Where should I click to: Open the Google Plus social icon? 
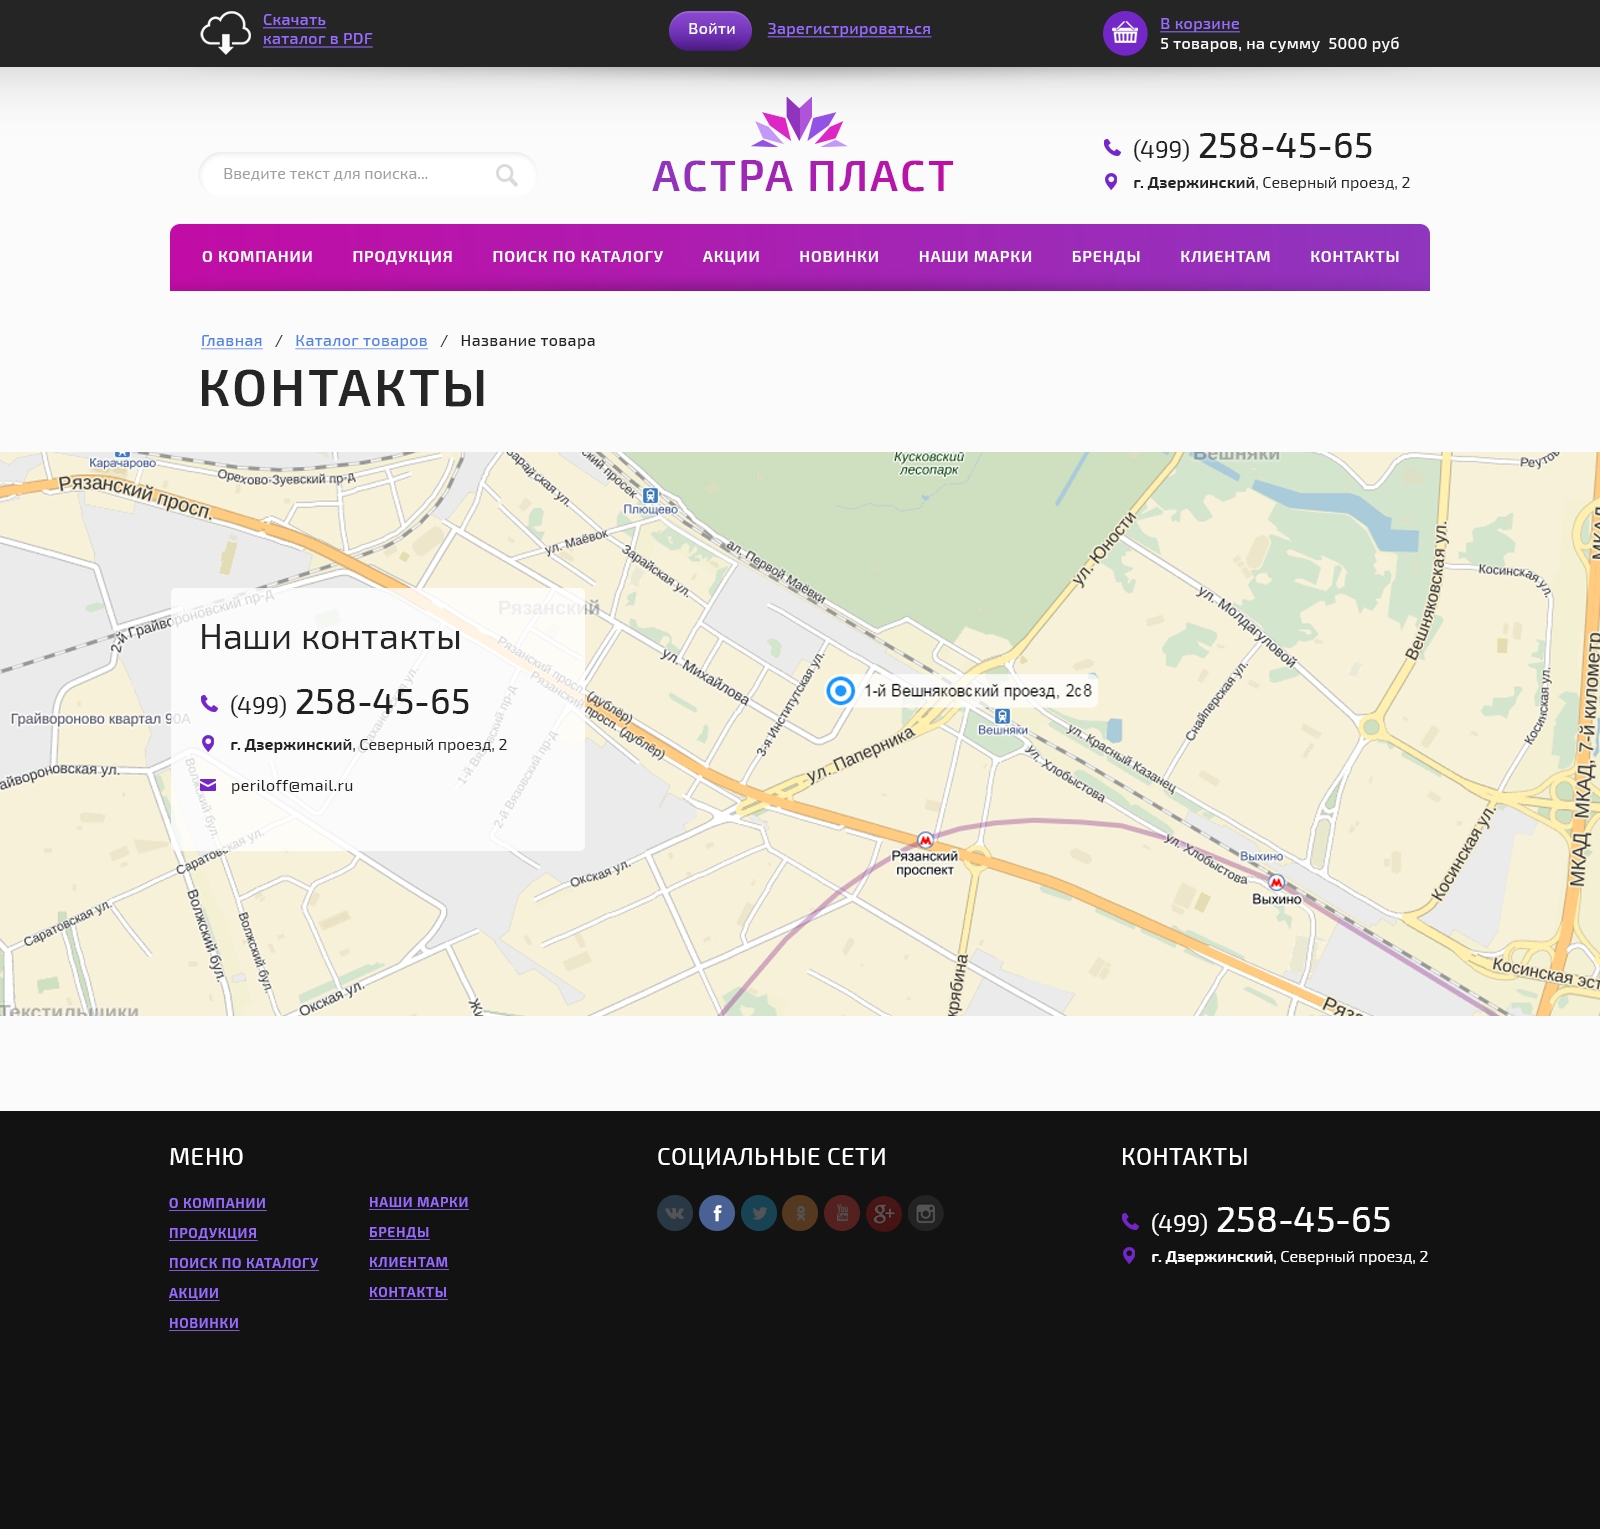(x=884, y=1213)
